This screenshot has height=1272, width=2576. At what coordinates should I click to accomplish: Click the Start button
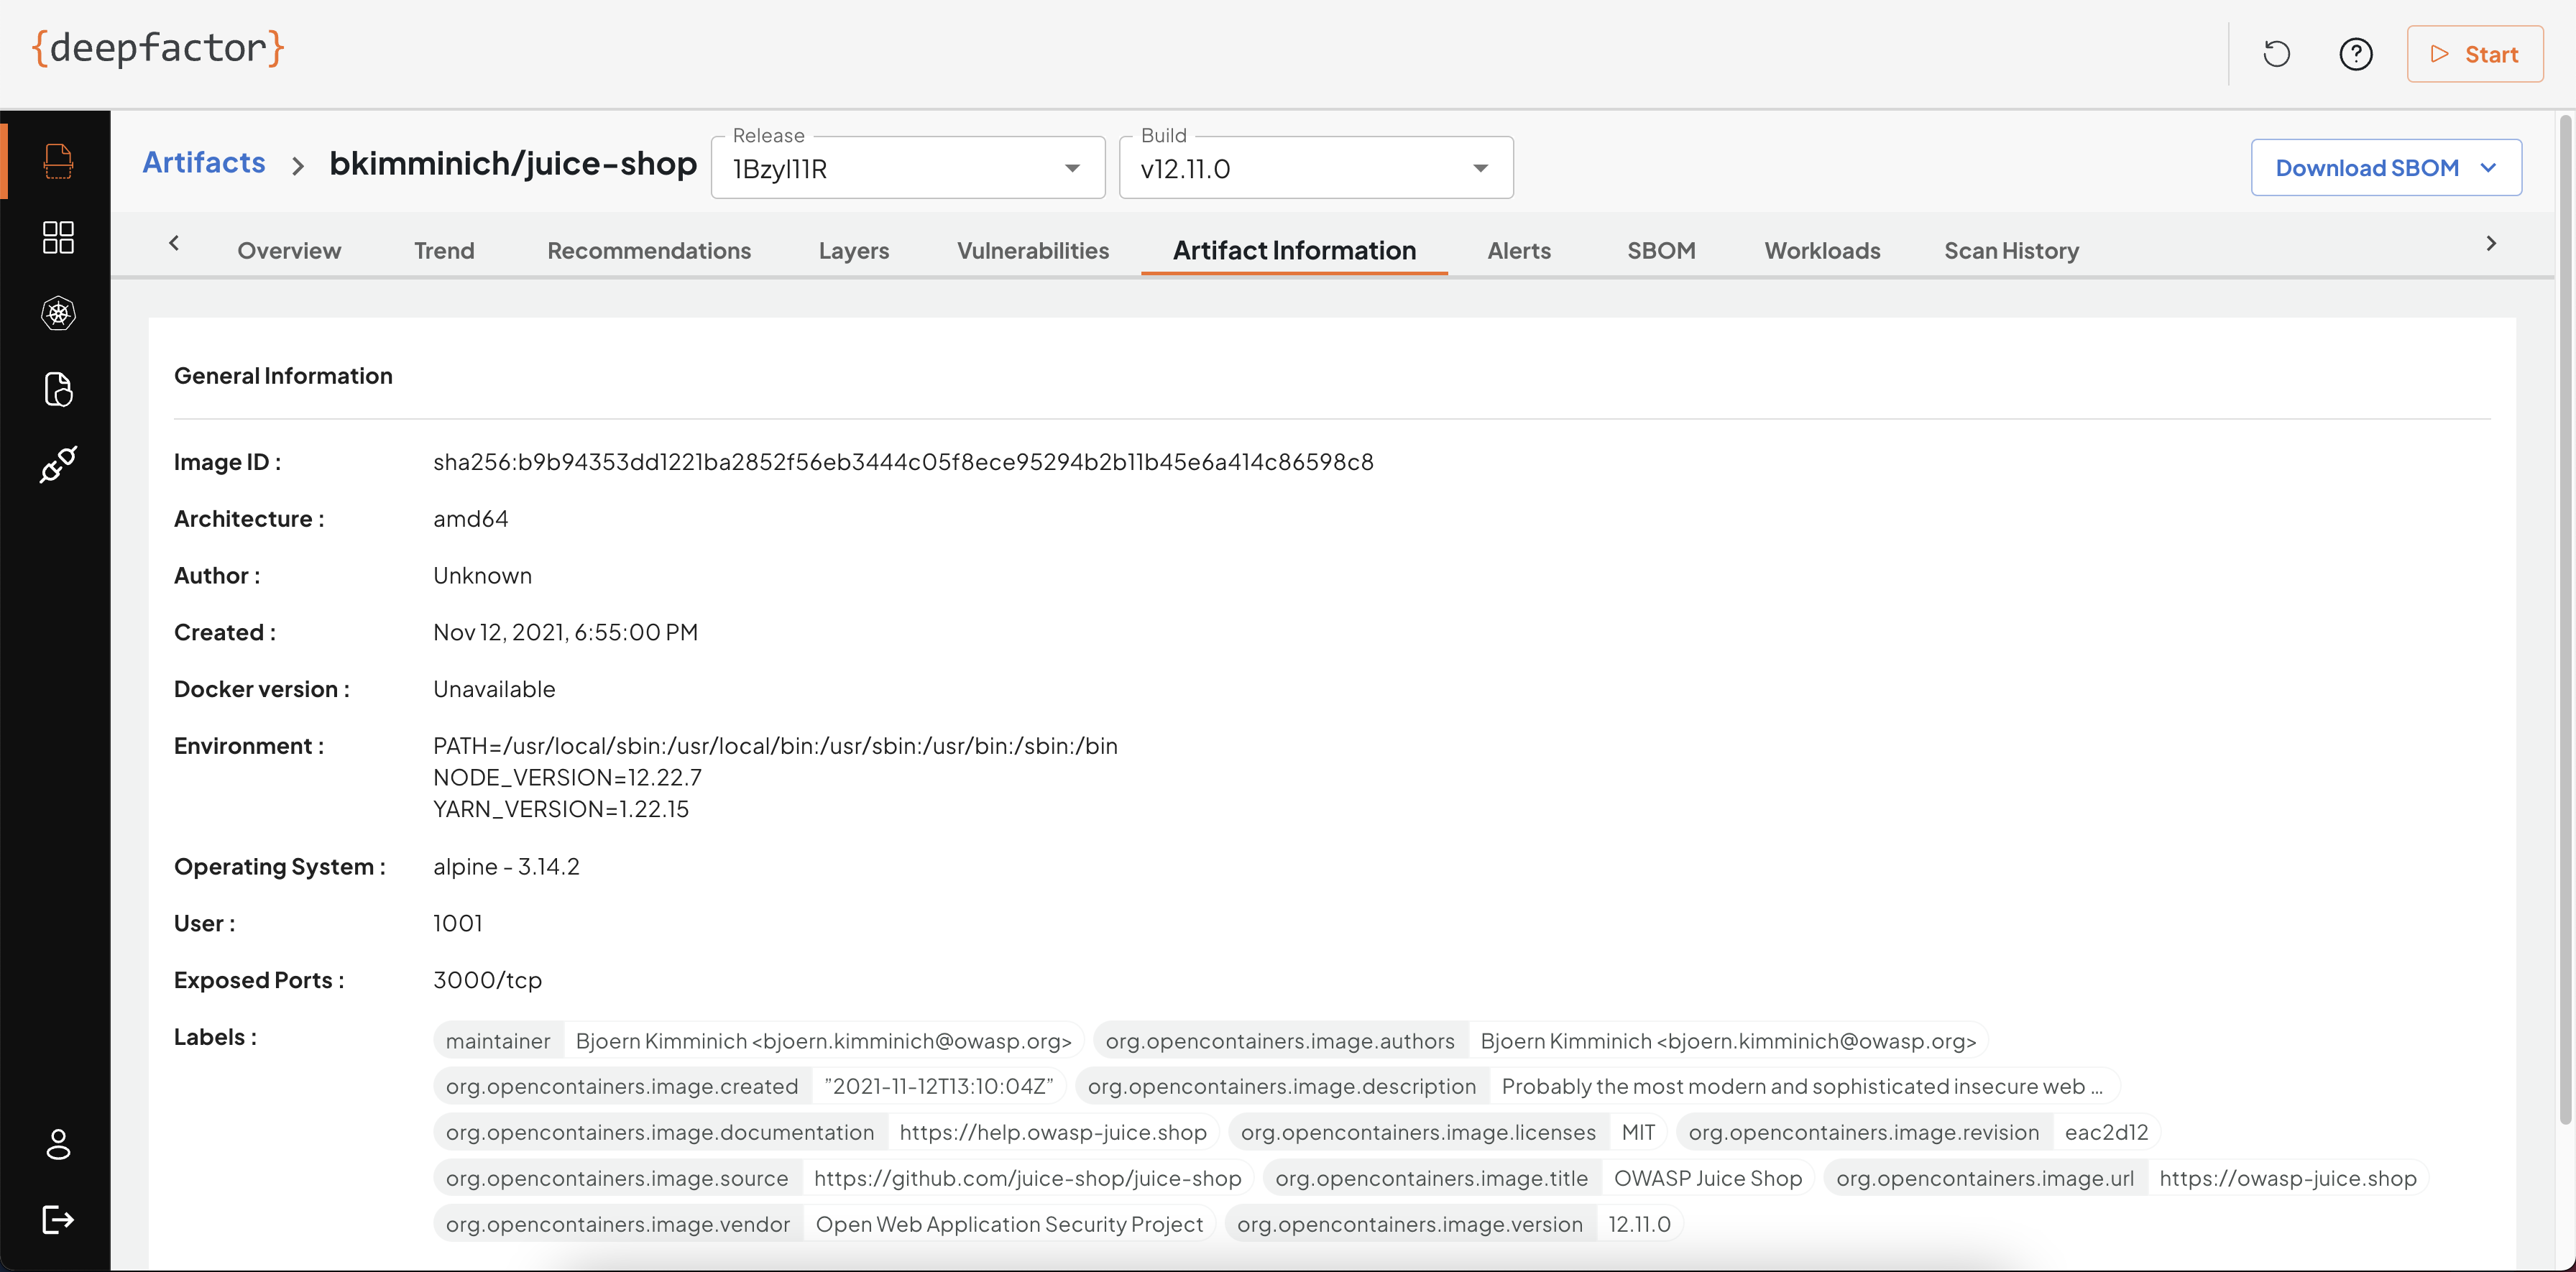pos(2474,54)
